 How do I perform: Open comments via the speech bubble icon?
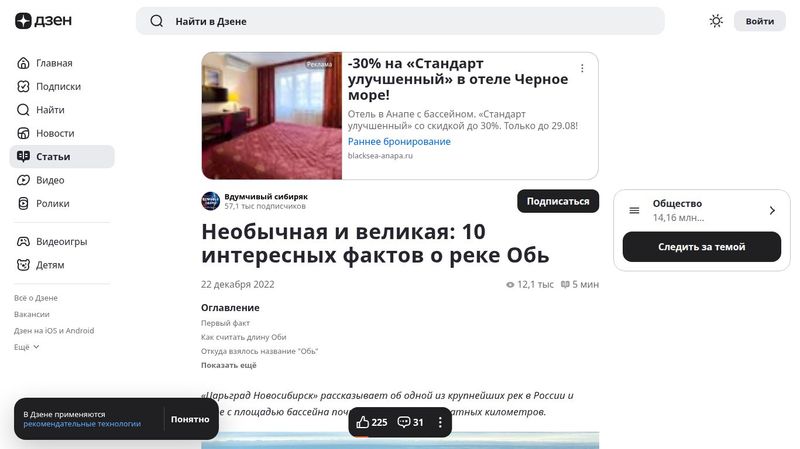pyautogui.click(x=404, y=422)
